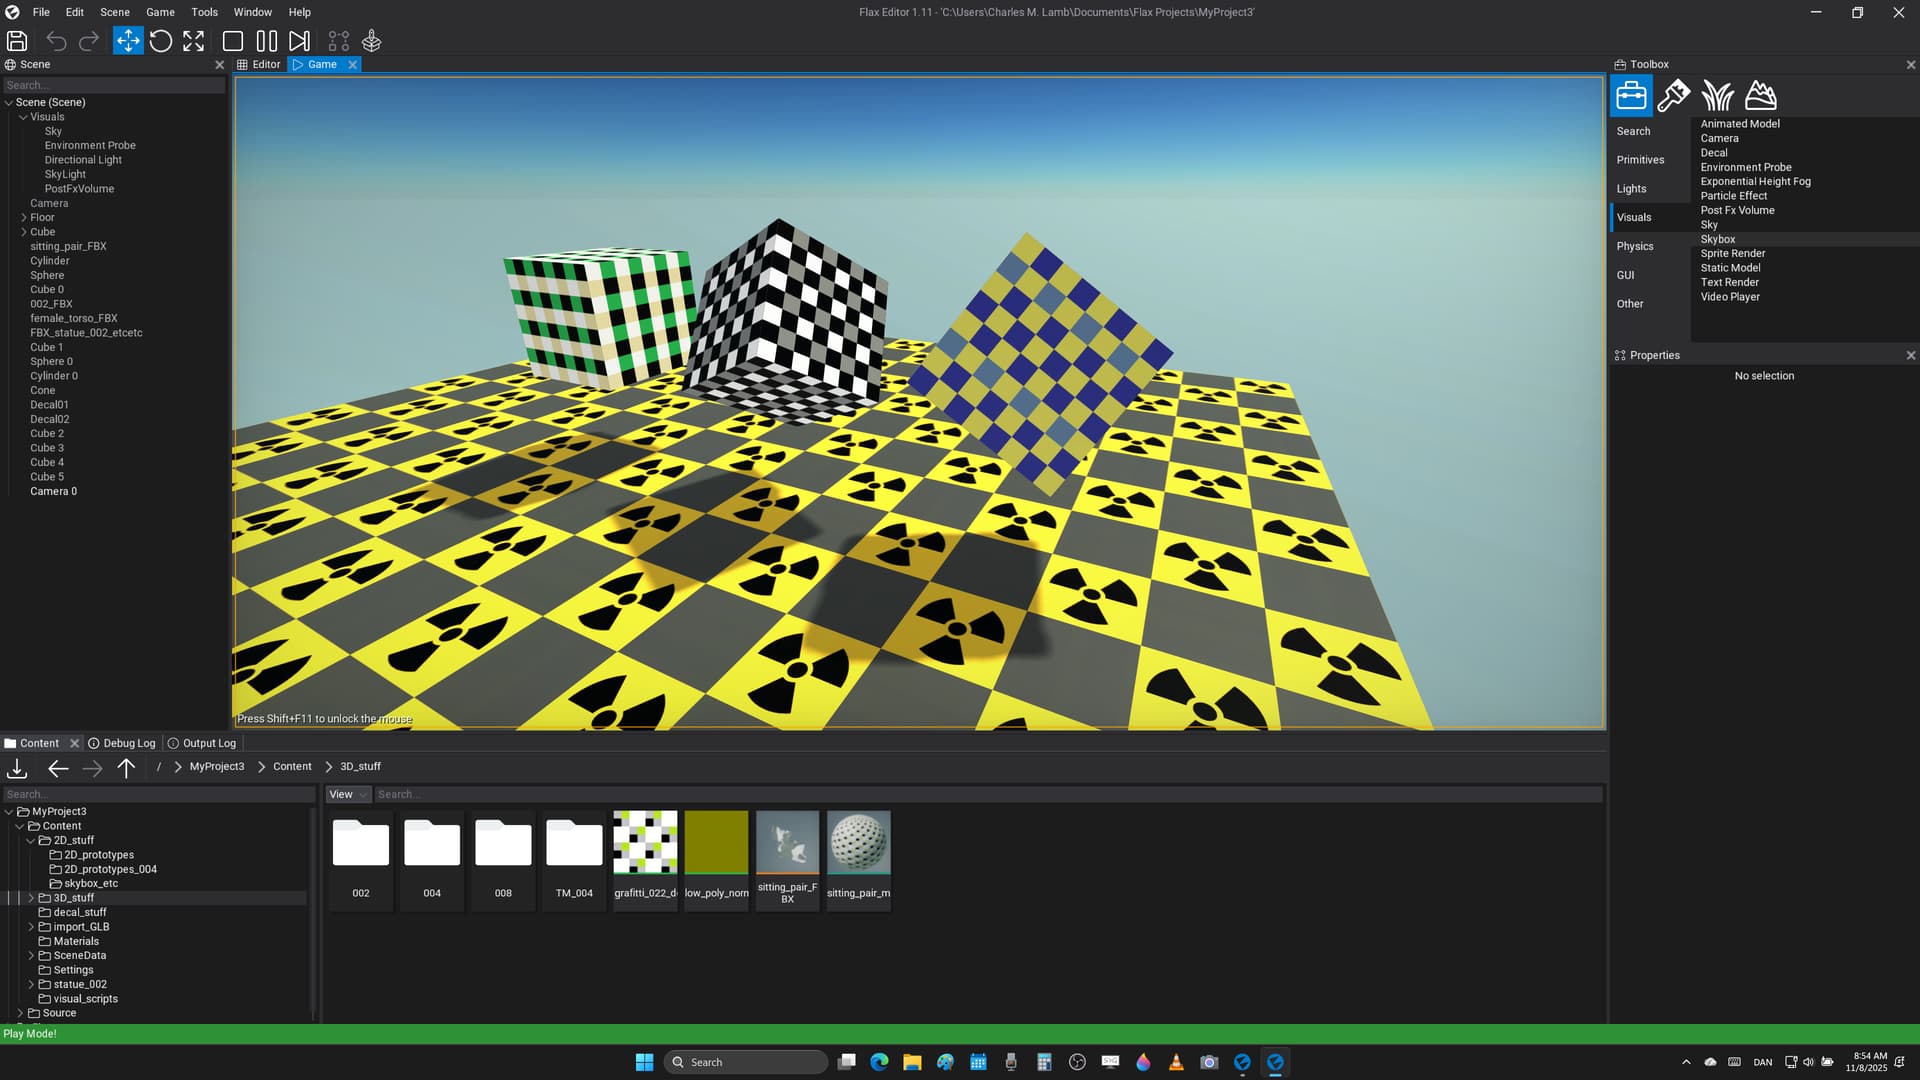
Task: Expand the import_GLB content folder
Action: [x=31, y=927]
